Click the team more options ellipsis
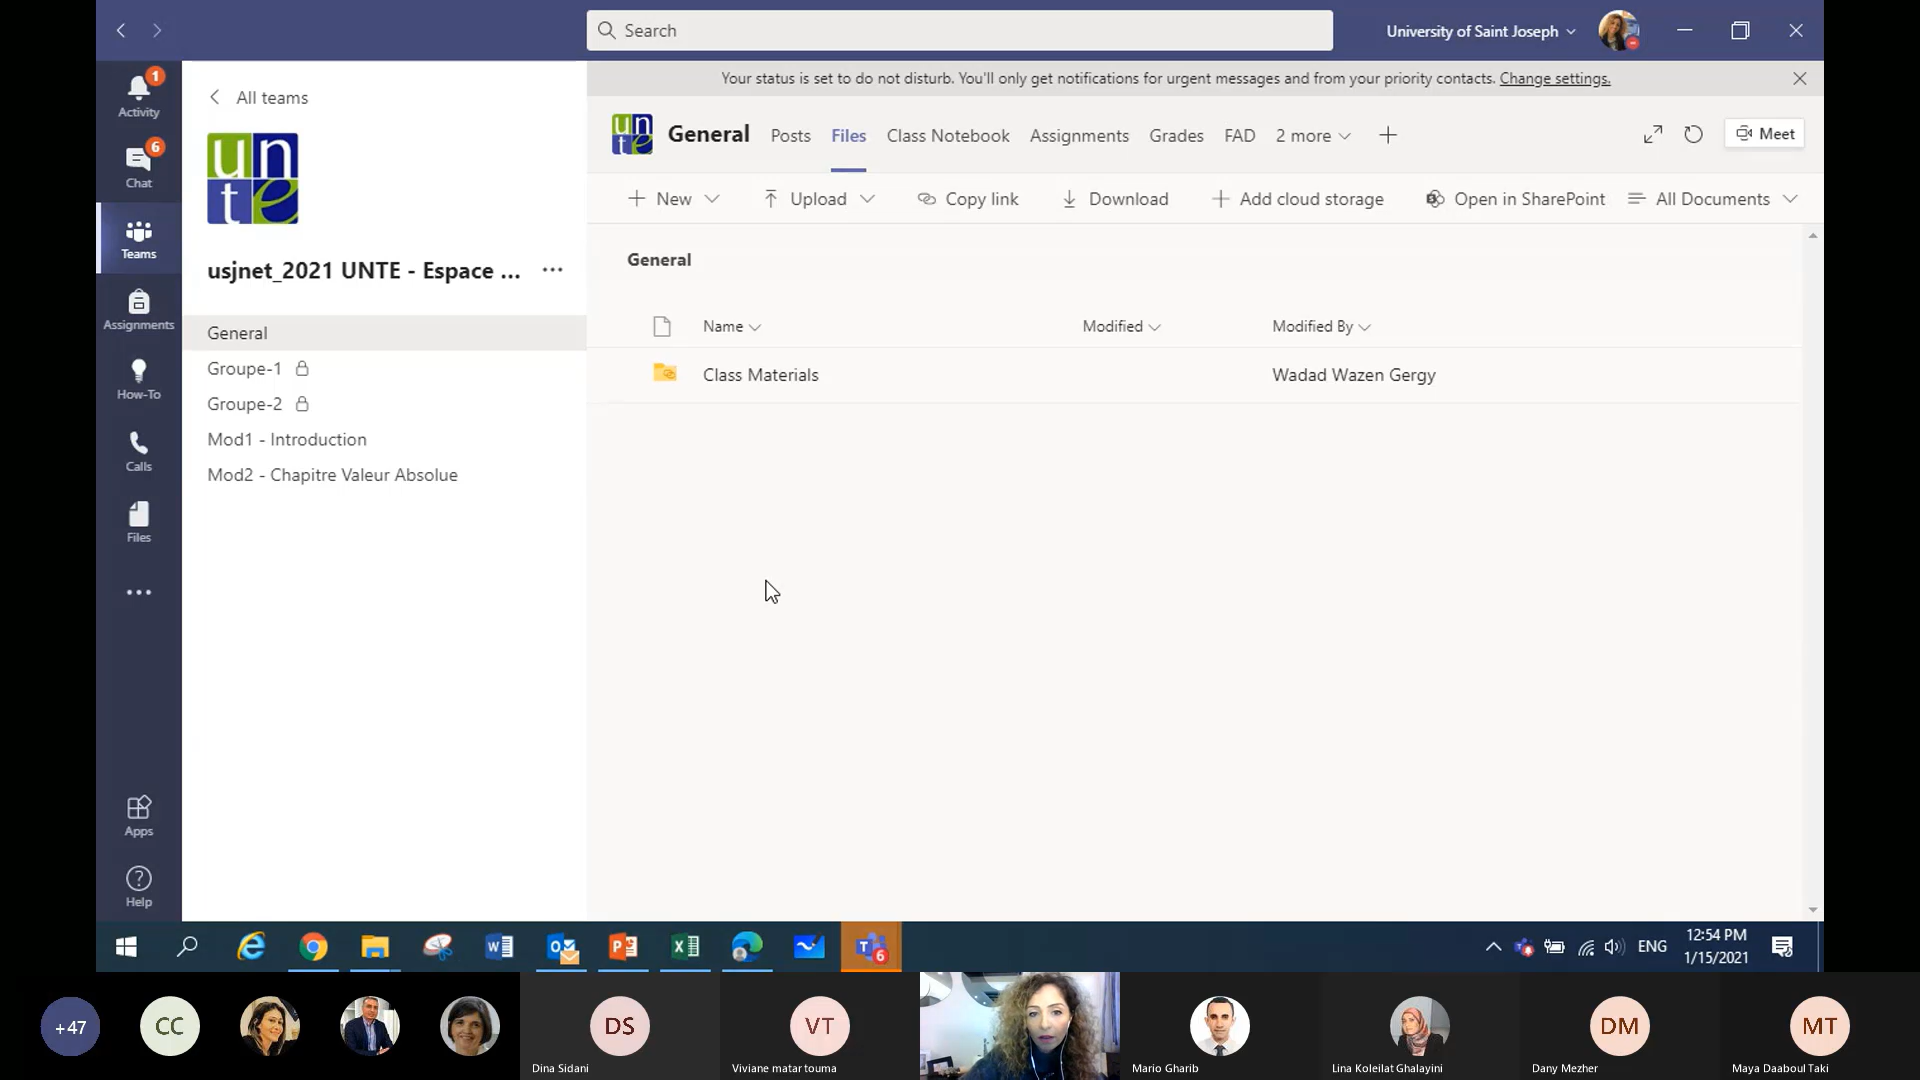 (x=552, y=270)
